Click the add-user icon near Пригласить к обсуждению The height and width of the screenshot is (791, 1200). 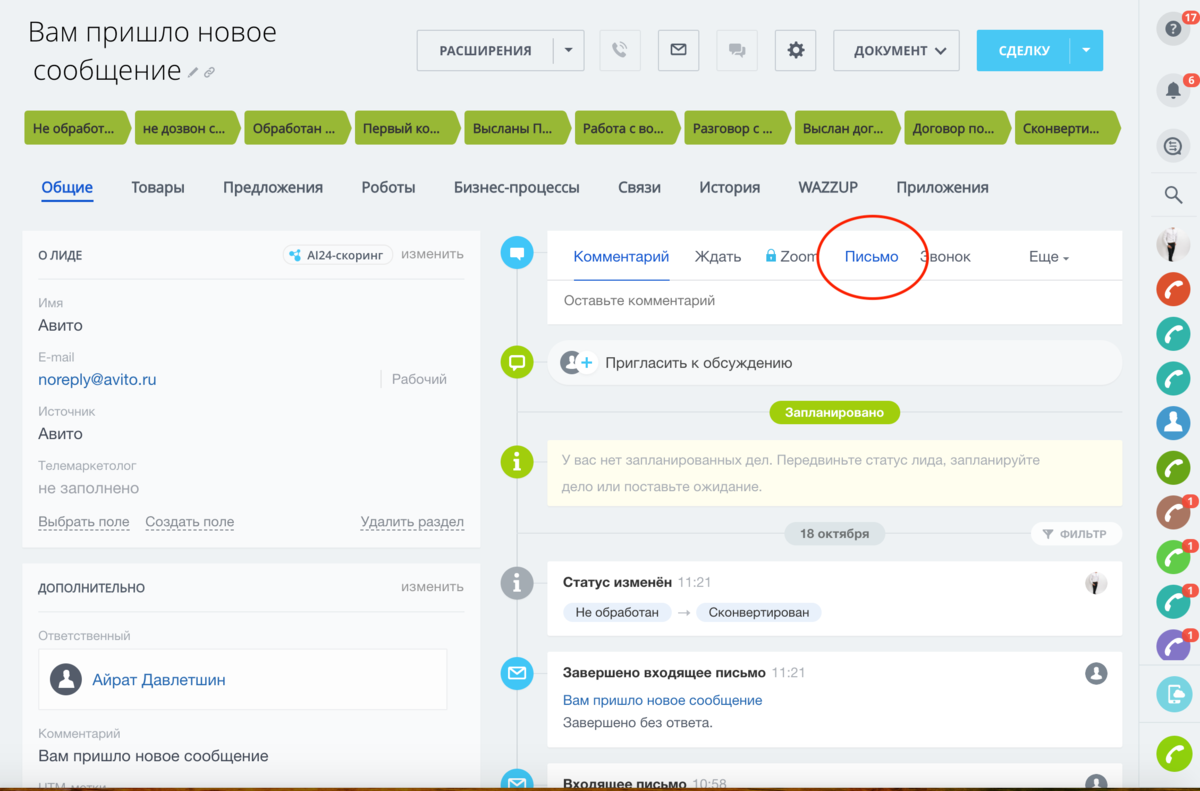tap(576, 362)
